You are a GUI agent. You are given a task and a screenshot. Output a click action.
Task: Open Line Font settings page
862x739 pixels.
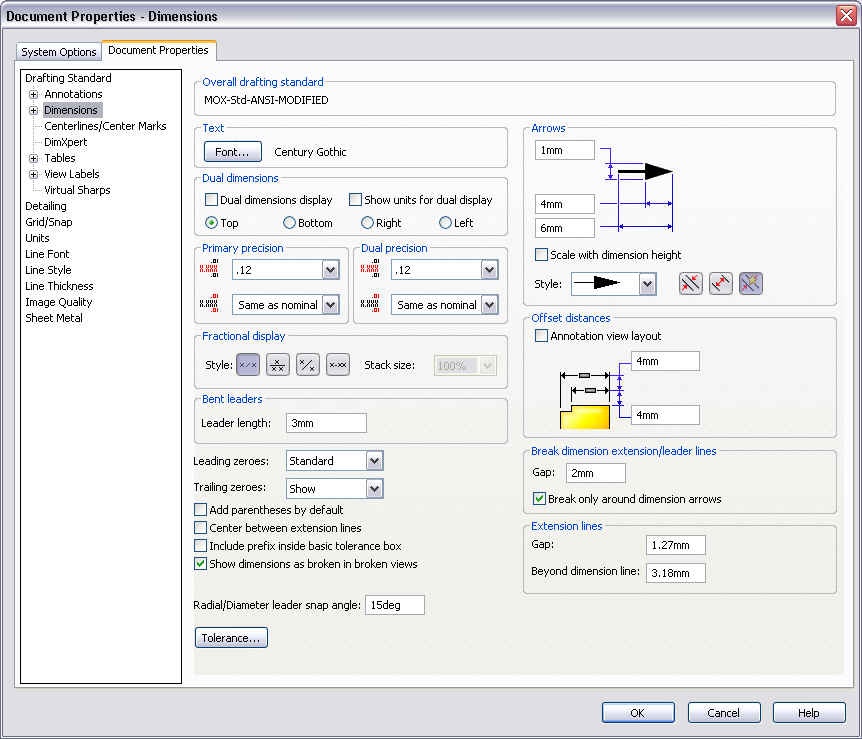pyautogui.click(x=47, y=253)
